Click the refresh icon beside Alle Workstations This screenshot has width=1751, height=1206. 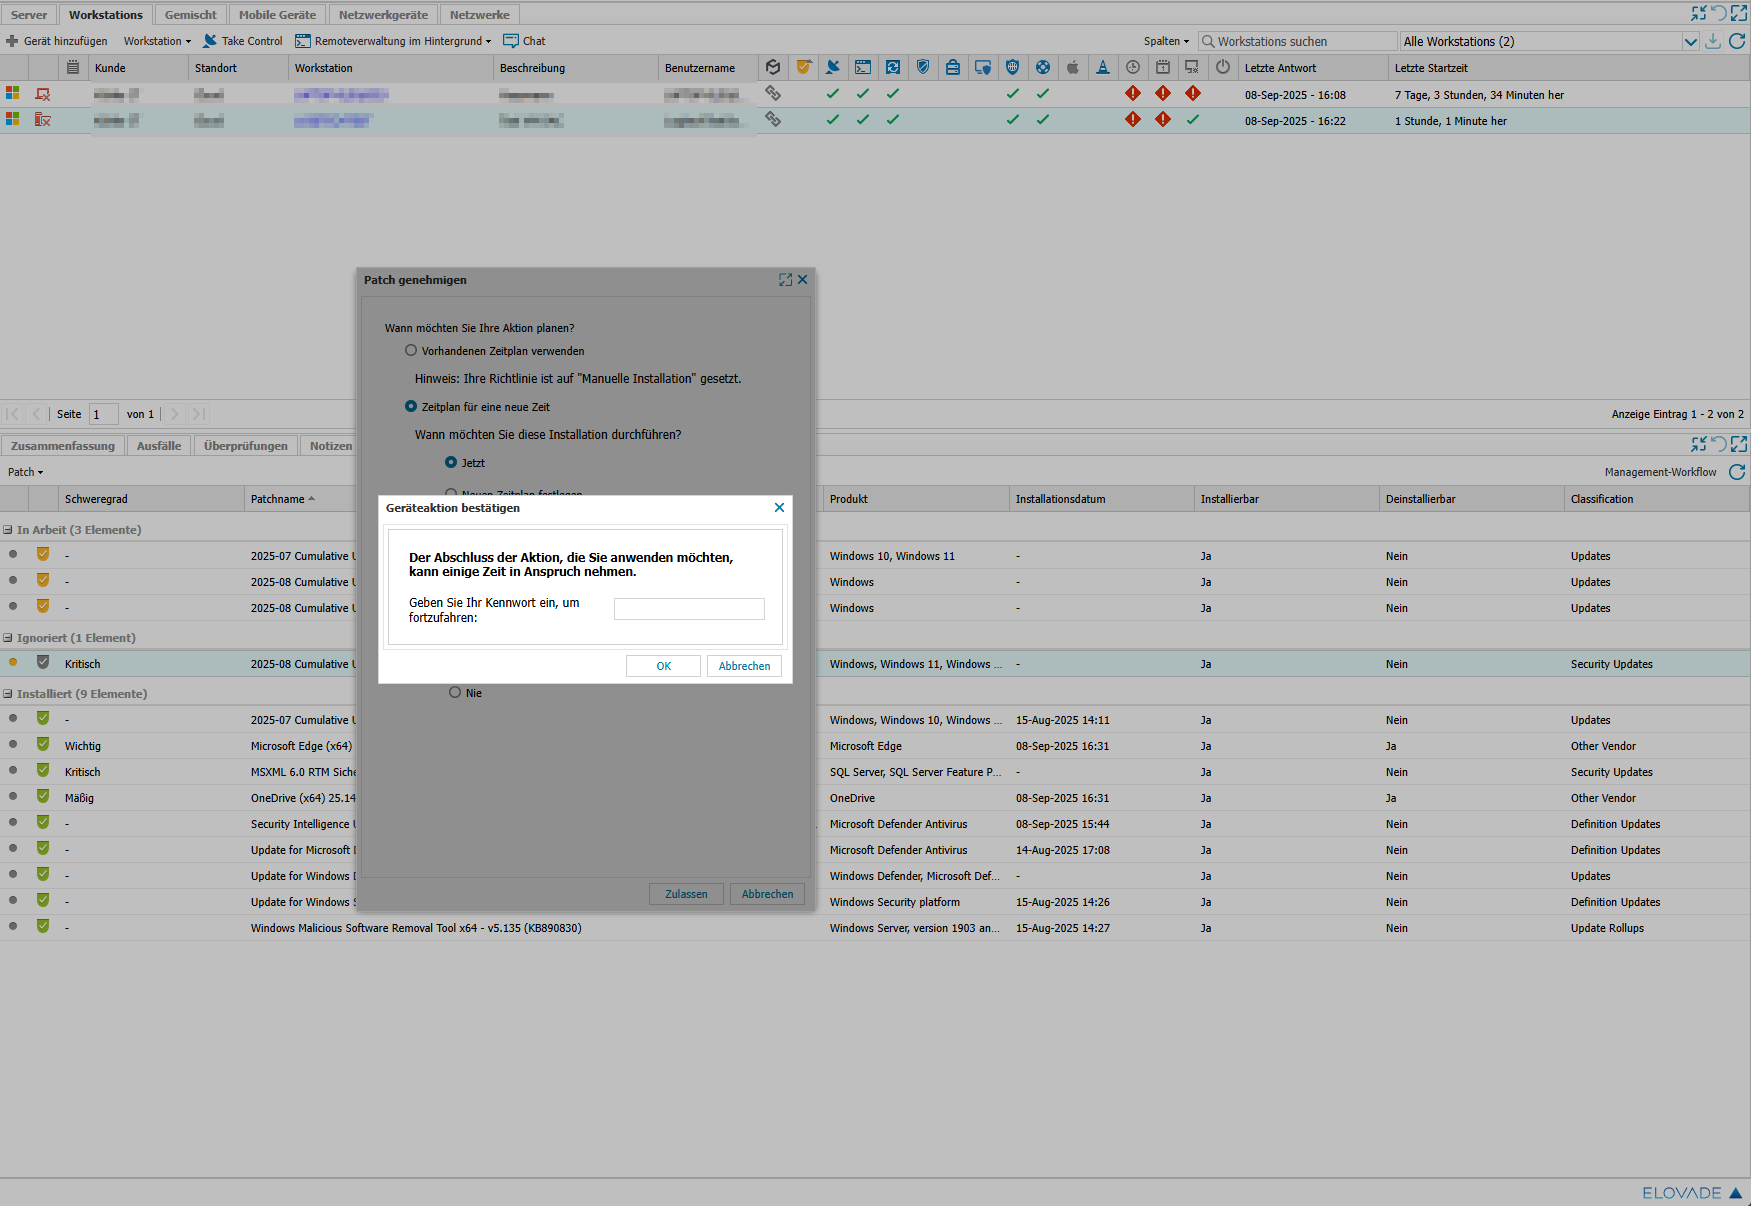(1737, 41)
